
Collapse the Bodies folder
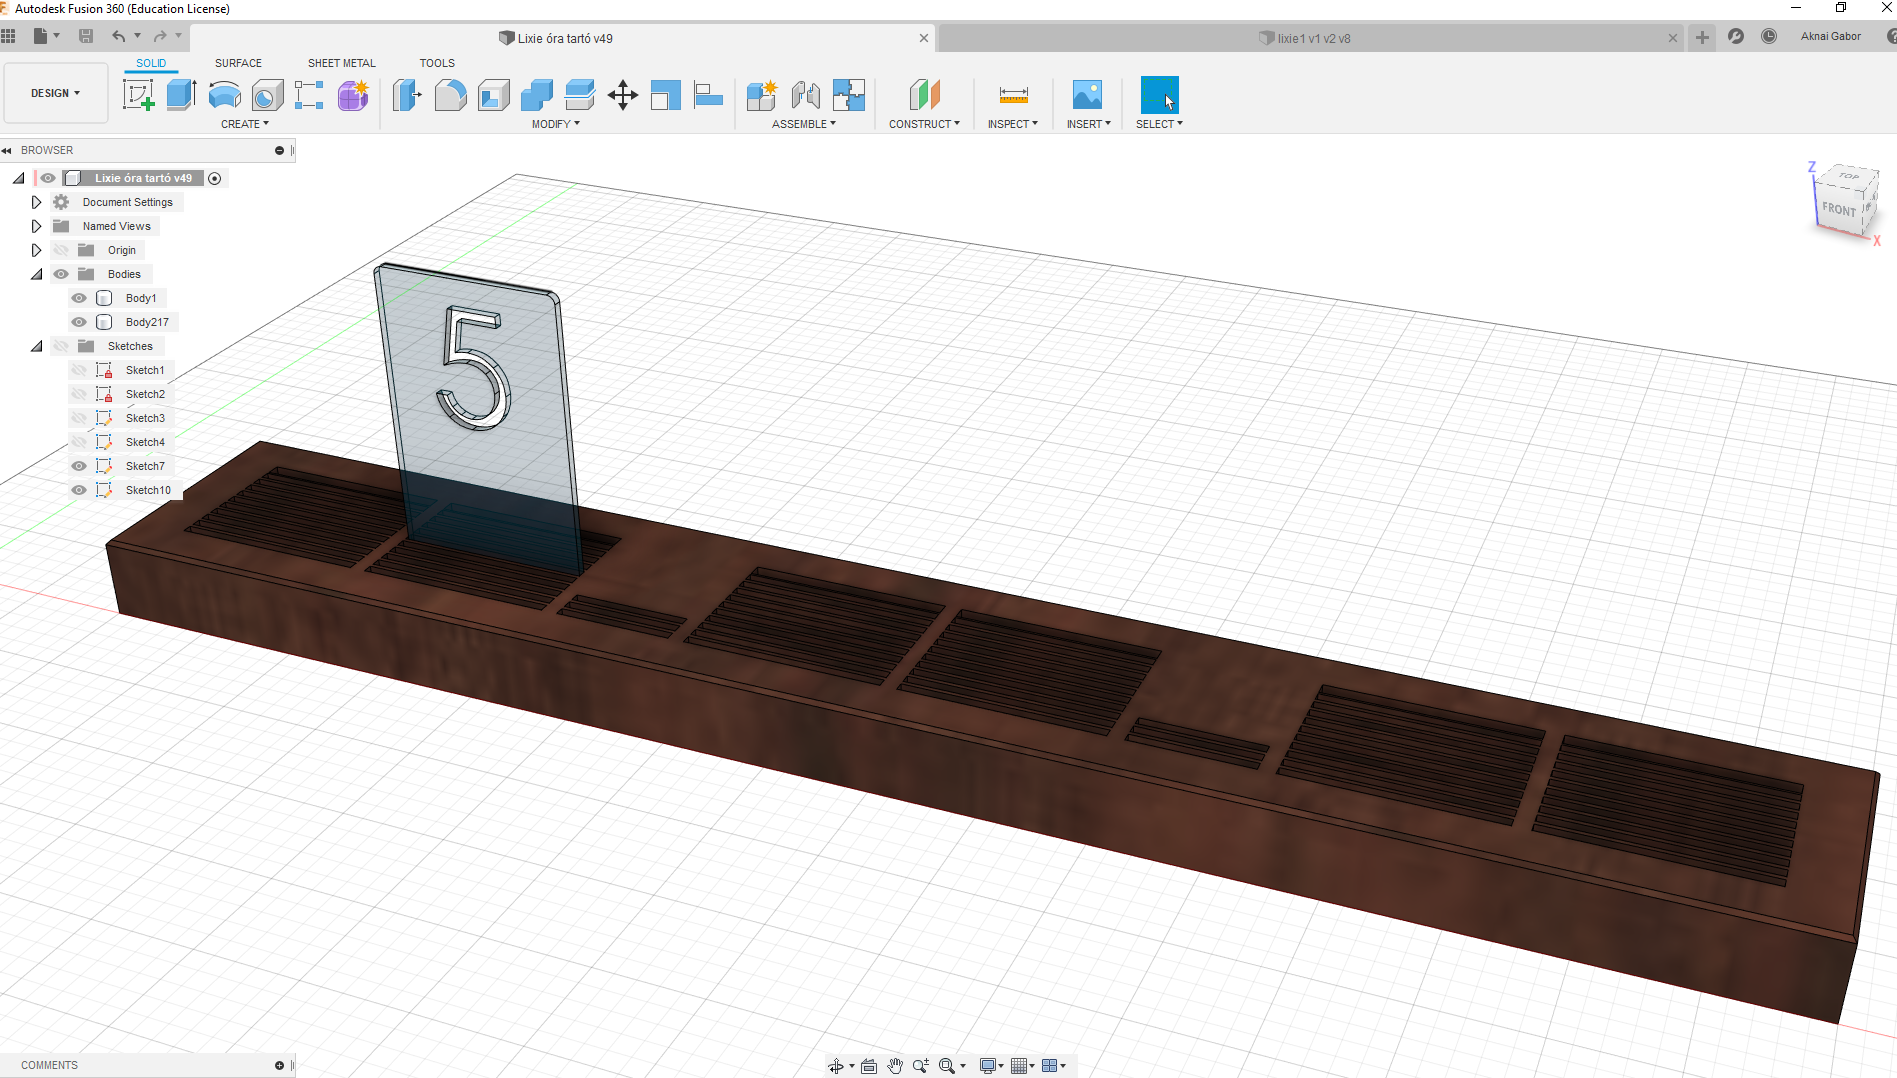coord(37,274)
